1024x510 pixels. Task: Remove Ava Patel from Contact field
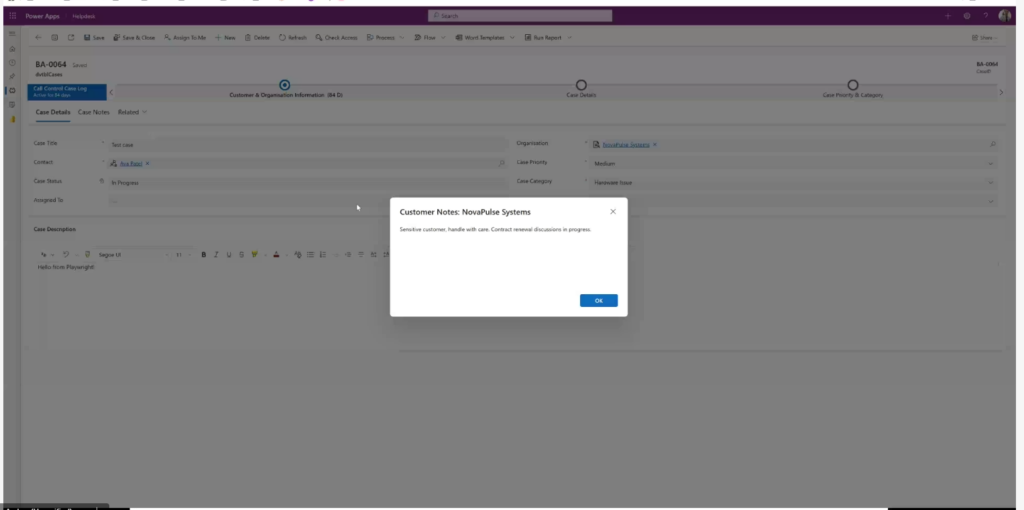[148, 163]
